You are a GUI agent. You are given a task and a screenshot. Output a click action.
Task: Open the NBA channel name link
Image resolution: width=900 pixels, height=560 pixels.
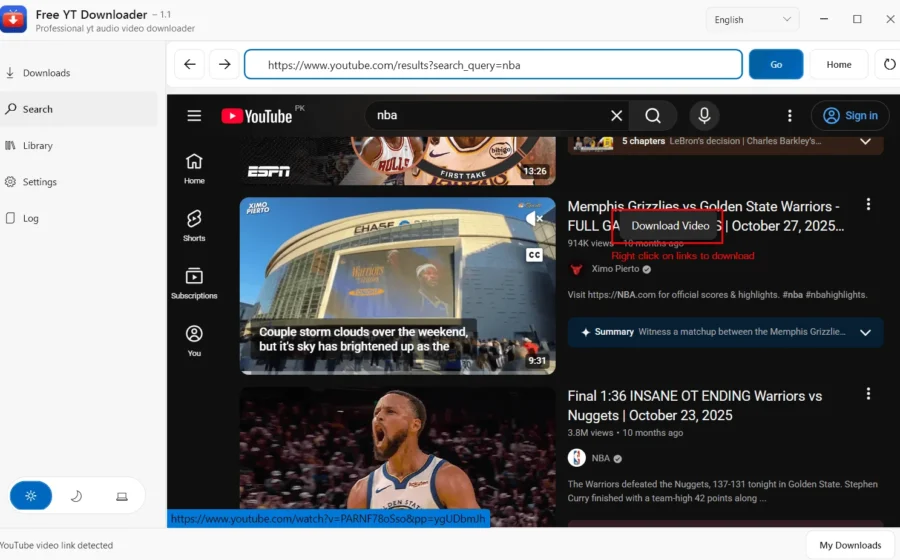coord(600,458)
